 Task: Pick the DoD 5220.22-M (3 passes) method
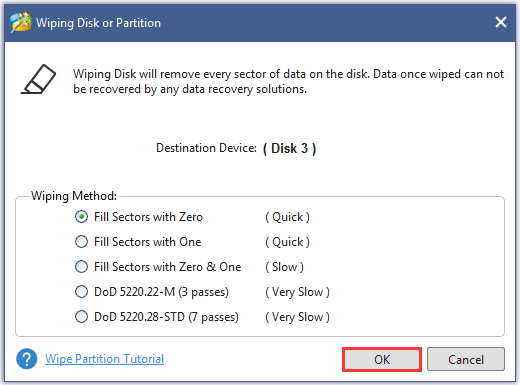[x=81, y=292]
